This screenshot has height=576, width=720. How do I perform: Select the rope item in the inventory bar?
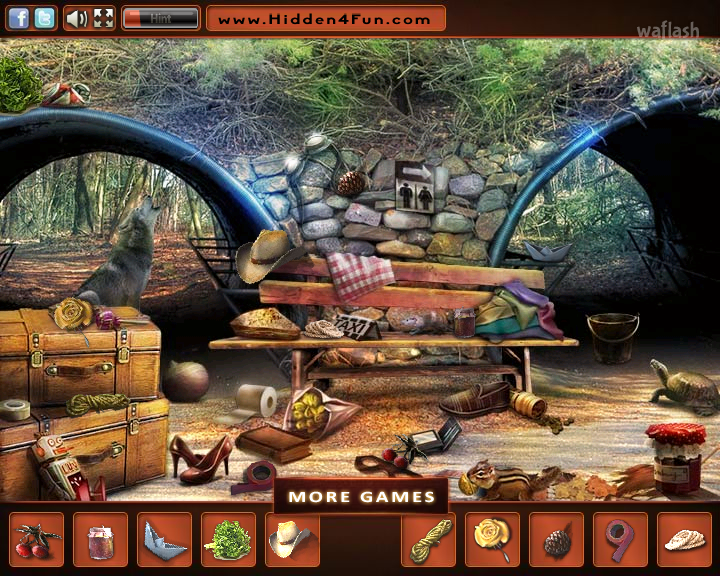coord(428,539)
